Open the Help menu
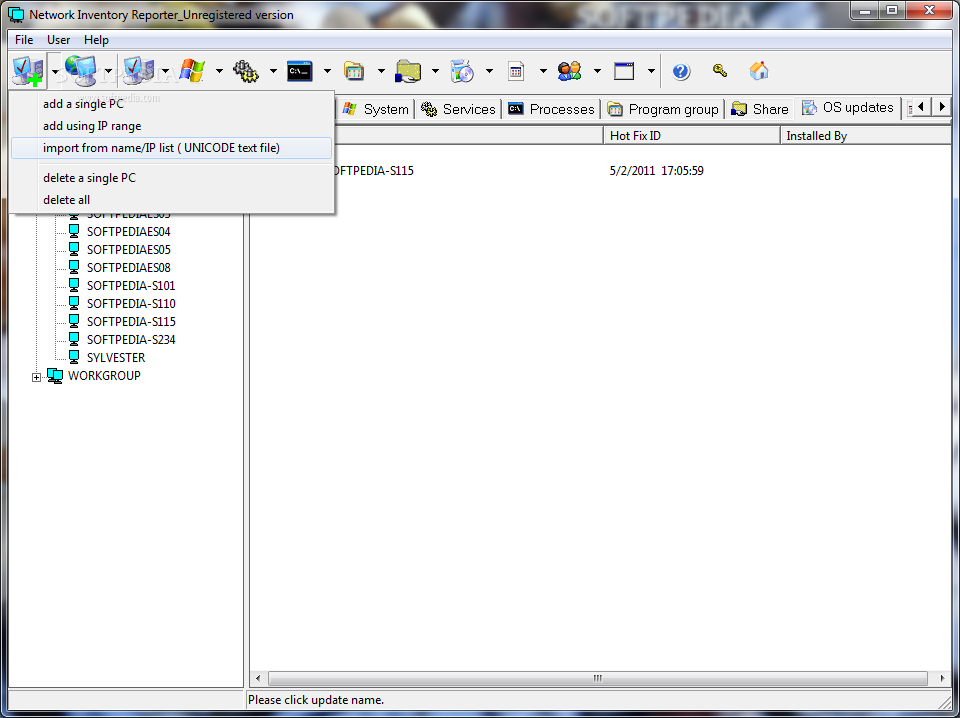960x718 pixels. [x=96, y=40]
